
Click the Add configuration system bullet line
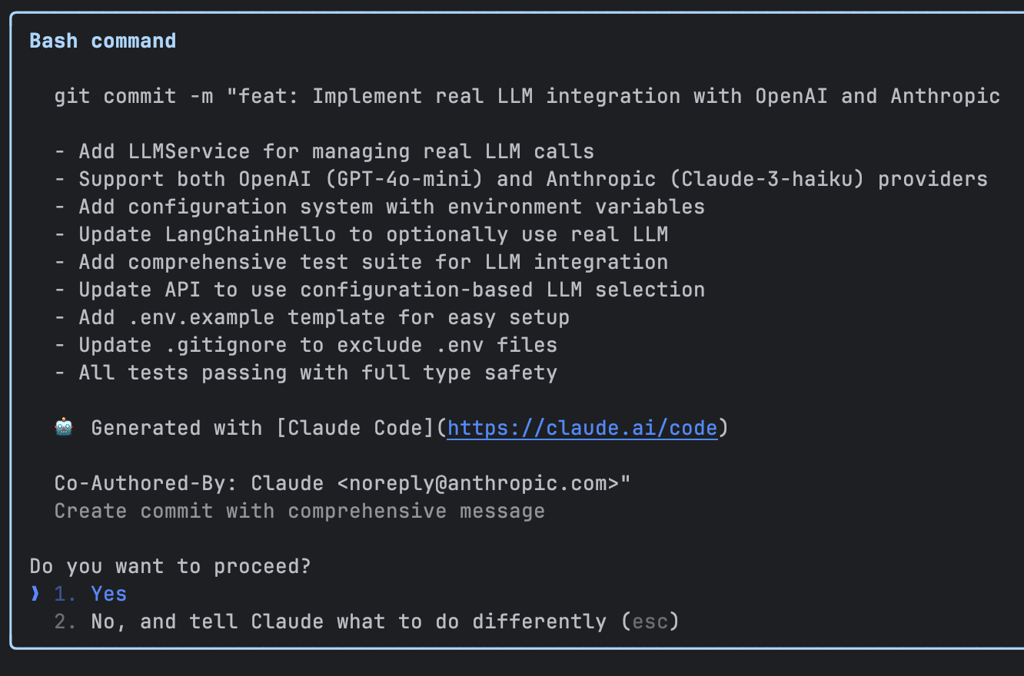[379, 207]
